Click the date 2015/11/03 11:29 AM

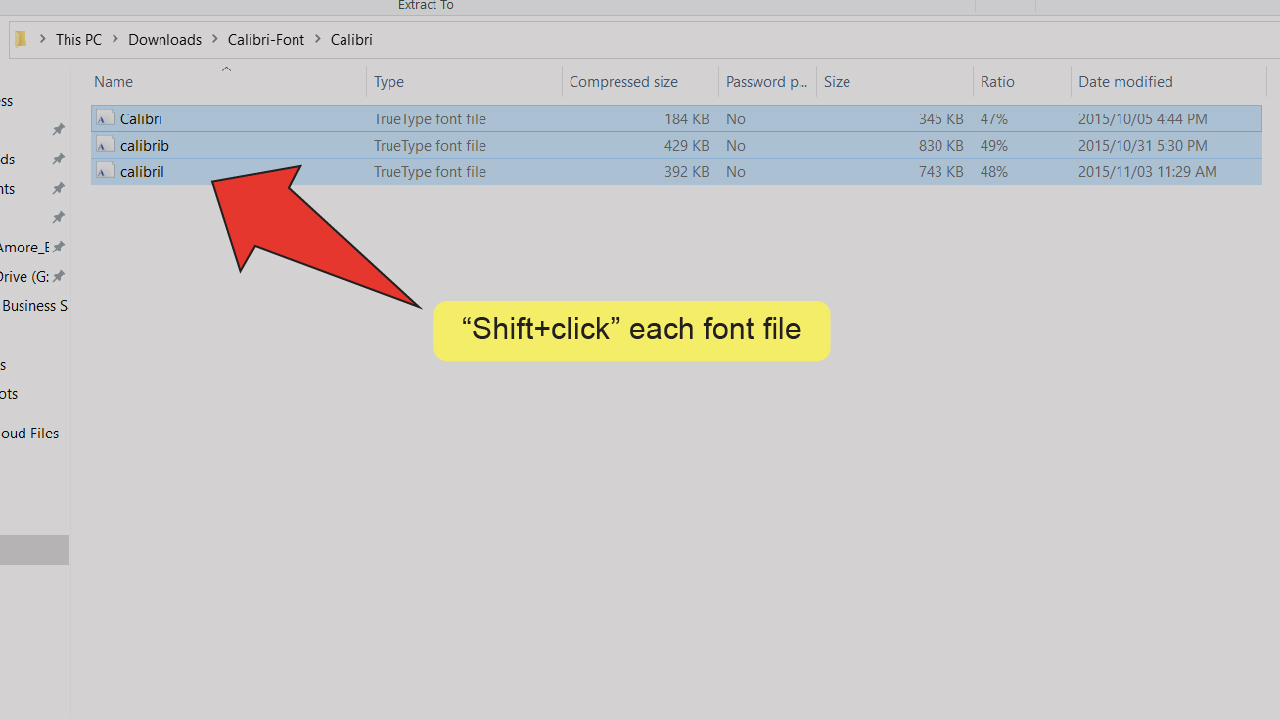point(1147,172)
